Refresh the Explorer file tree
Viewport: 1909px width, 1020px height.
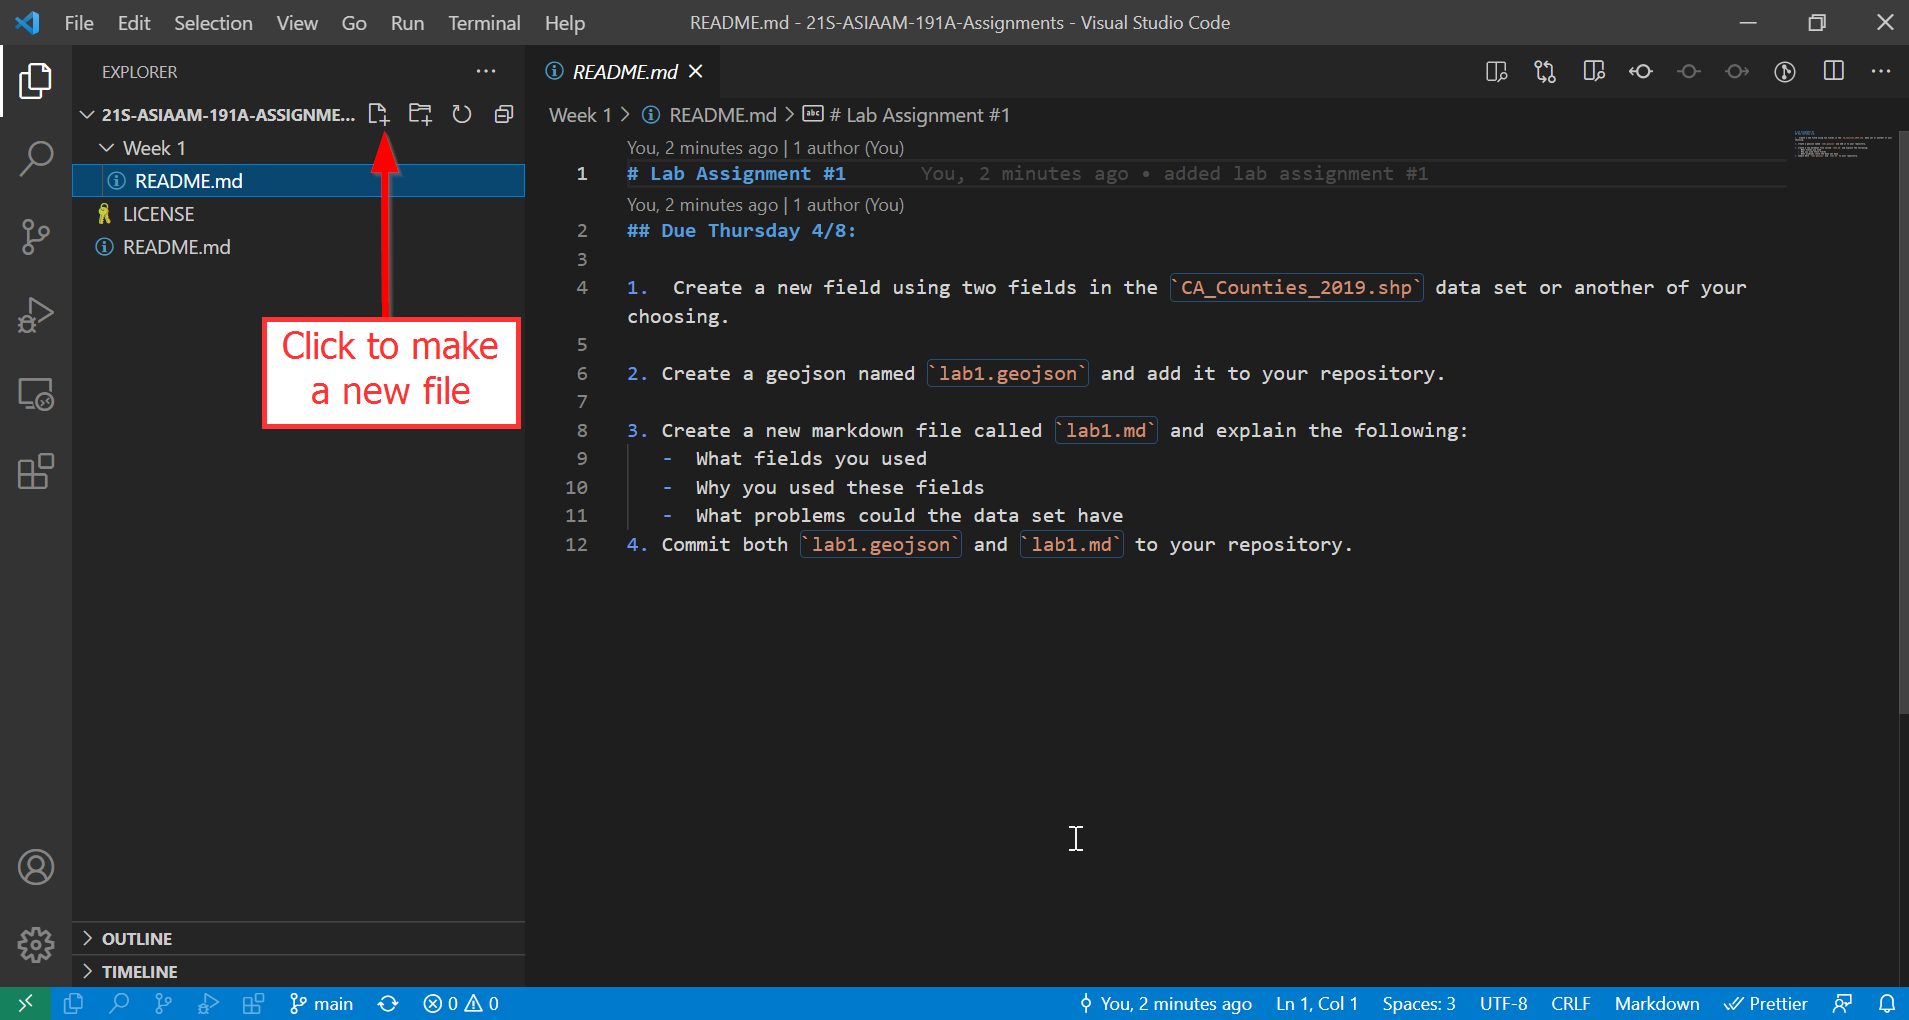[461, 114]
